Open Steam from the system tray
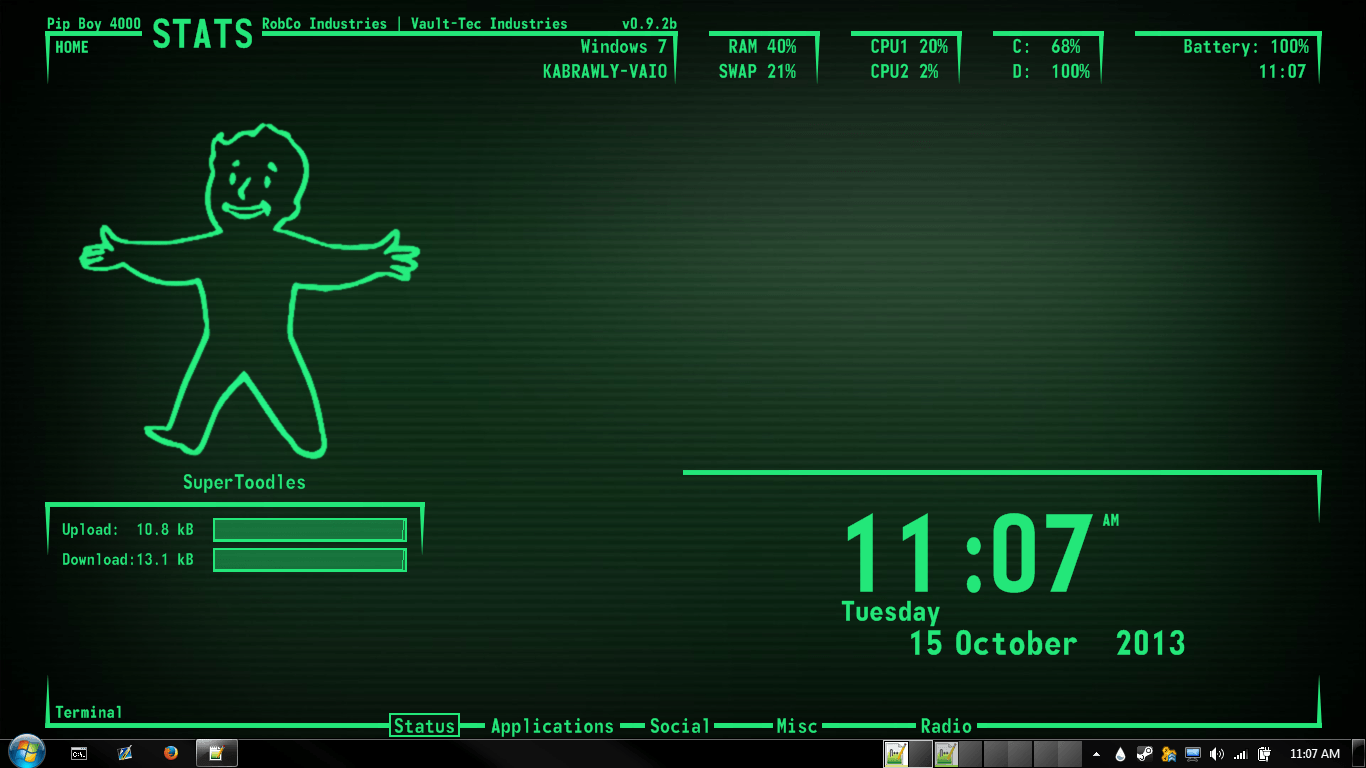Screen dimensions: 1366x768 pos(1144,753)
